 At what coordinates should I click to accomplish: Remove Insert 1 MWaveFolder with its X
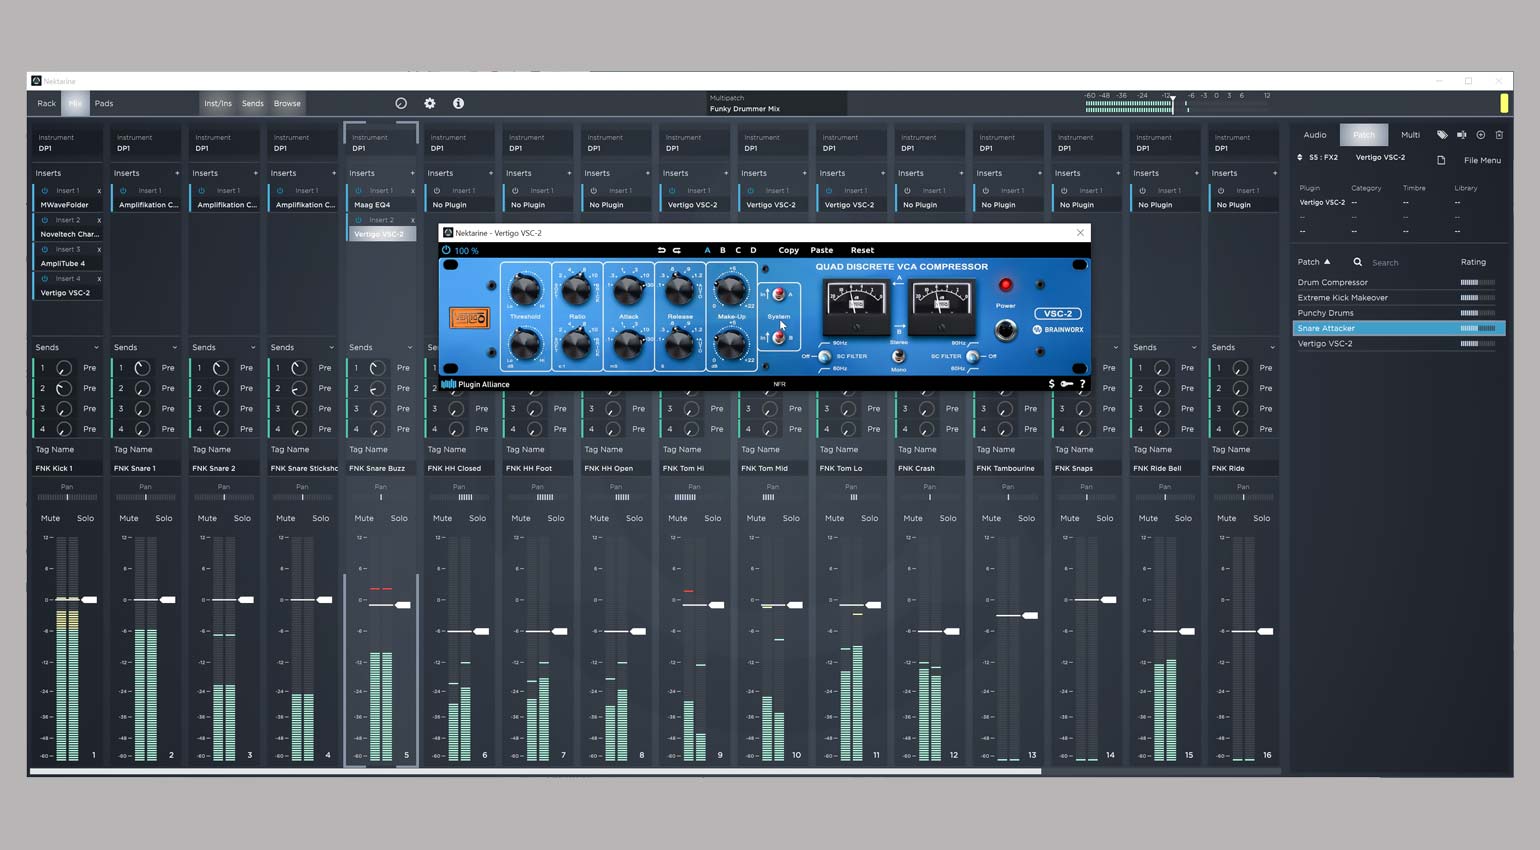(x=99, y=190)
